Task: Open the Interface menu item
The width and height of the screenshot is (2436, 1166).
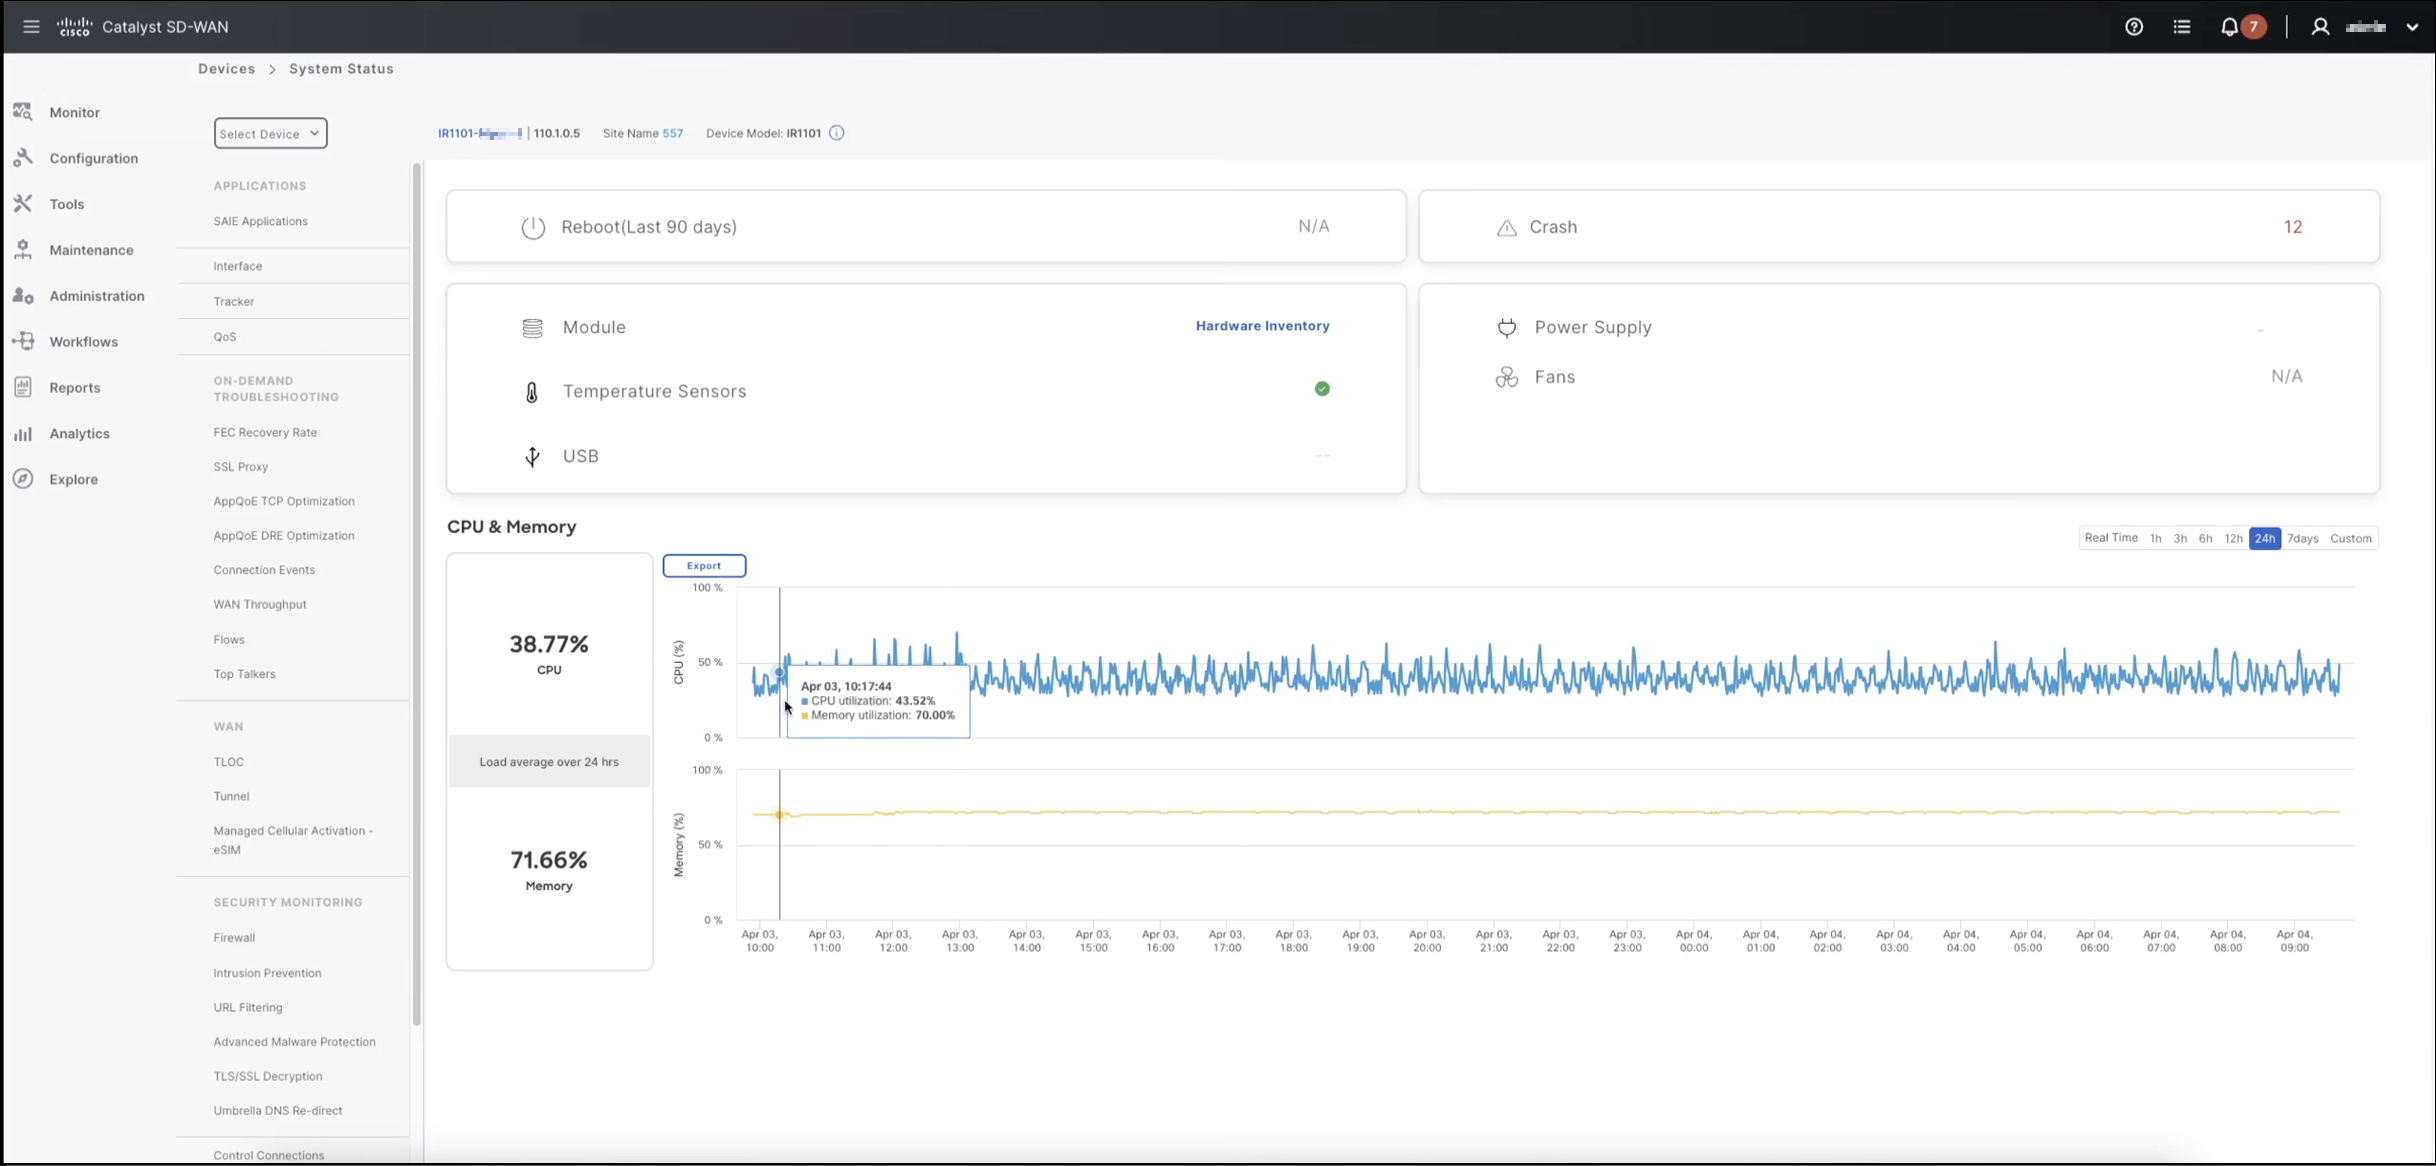Action: [238, 266]
